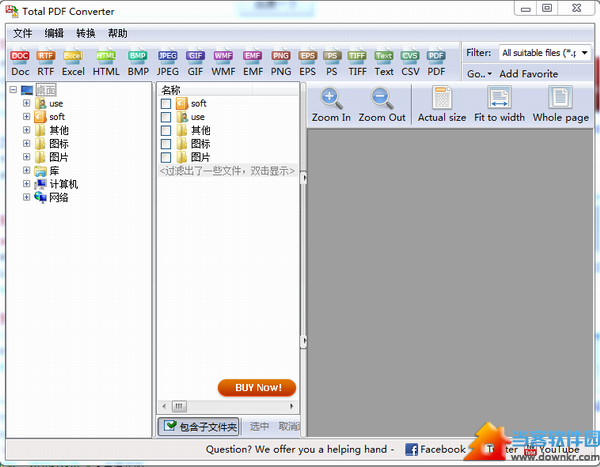Click the file list horizontal scrollbar thumb

pyautogui.click(x=179, y=406)
